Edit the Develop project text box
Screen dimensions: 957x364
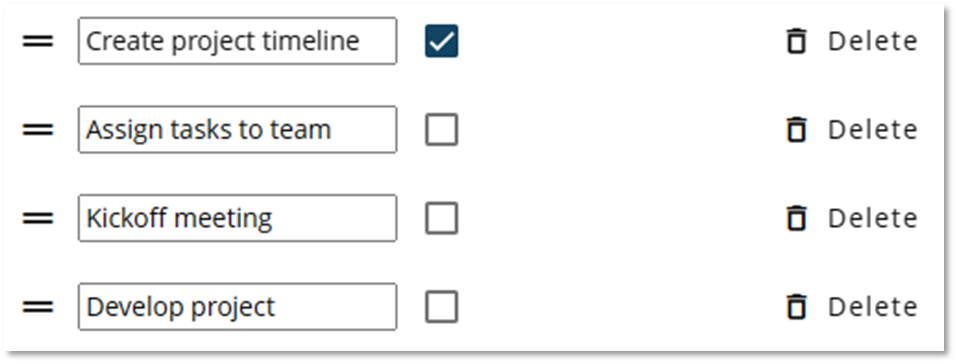click(237, 307)
